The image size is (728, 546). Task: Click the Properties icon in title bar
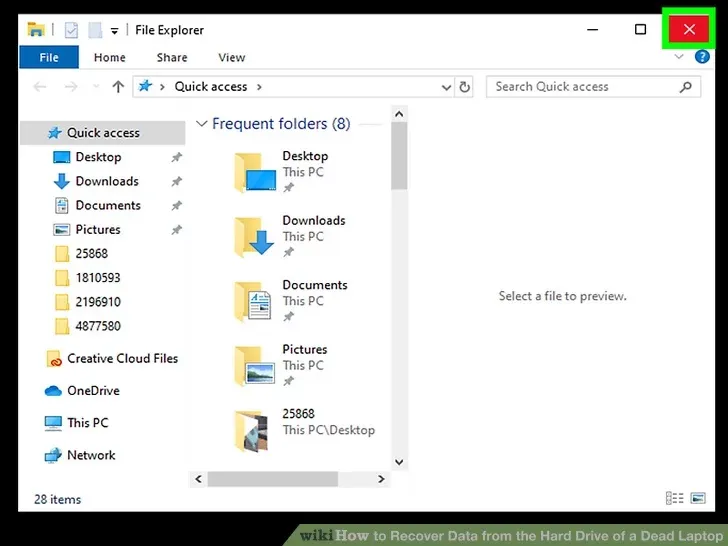click(x=71, y=29)
